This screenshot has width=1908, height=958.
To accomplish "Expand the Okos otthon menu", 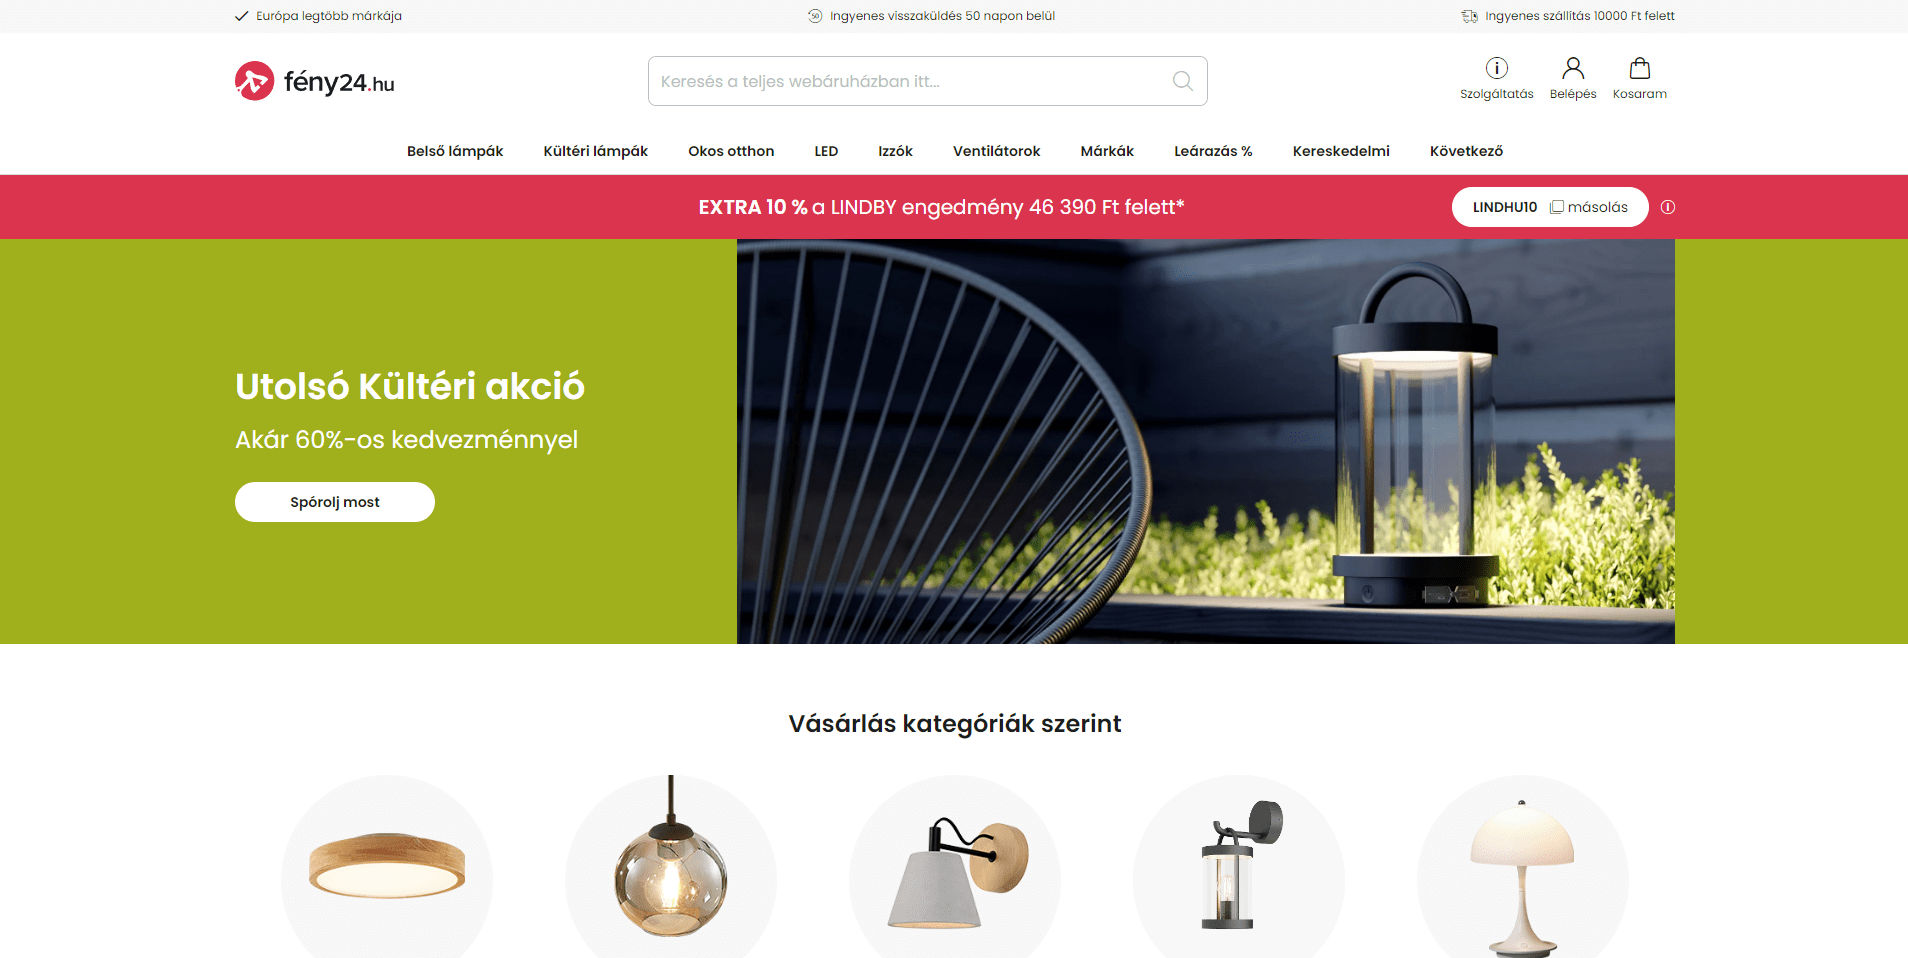I will [x=731, y=151].
